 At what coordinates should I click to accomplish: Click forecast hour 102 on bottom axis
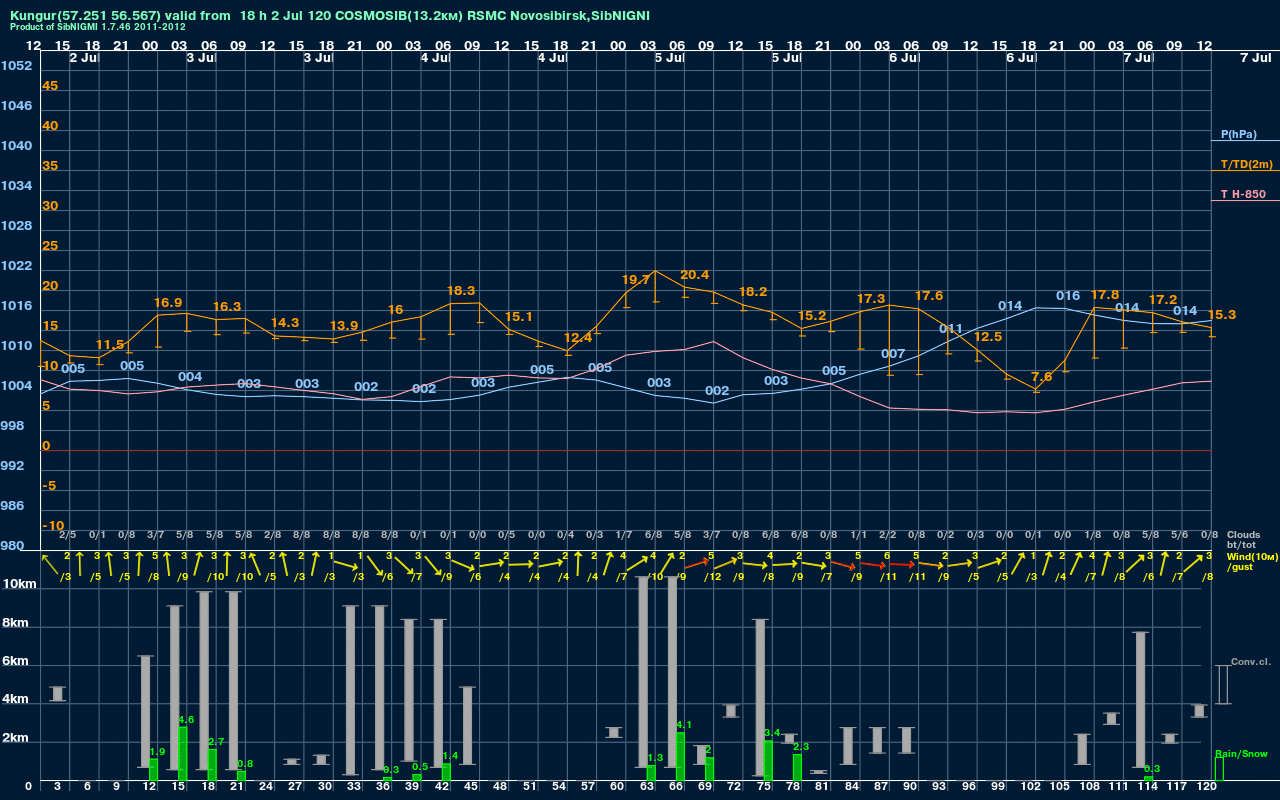point(1032,788)
